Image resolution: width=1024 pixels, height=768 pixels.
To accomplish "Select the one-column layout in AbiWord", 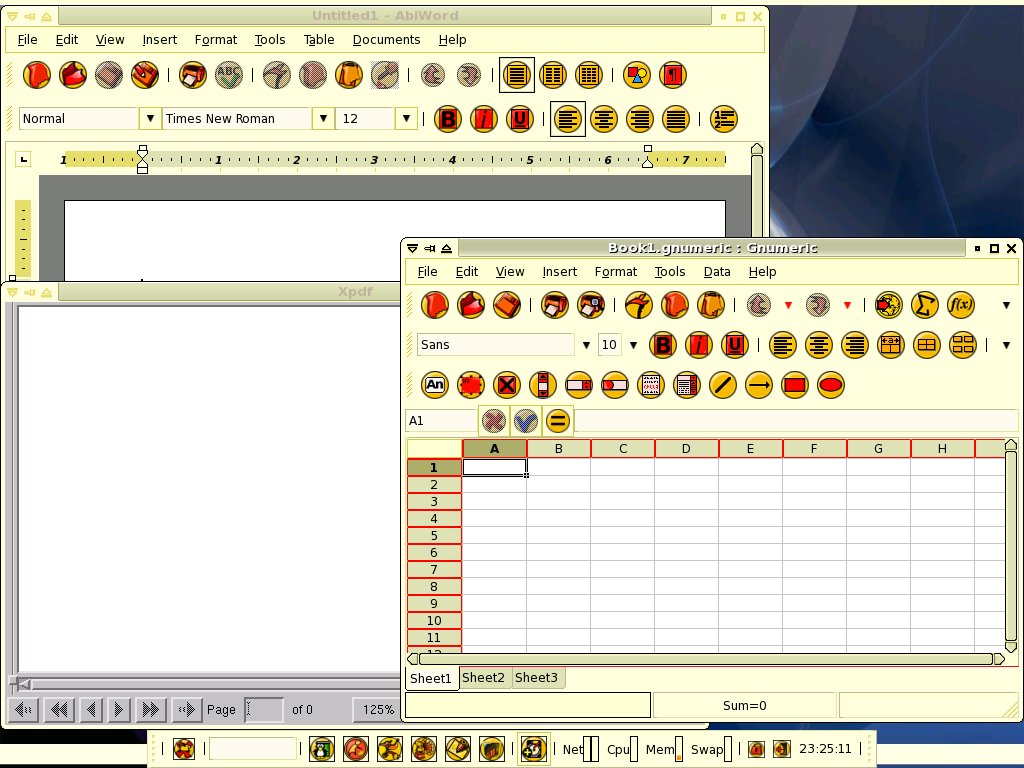I will click(x=517, y=75).
